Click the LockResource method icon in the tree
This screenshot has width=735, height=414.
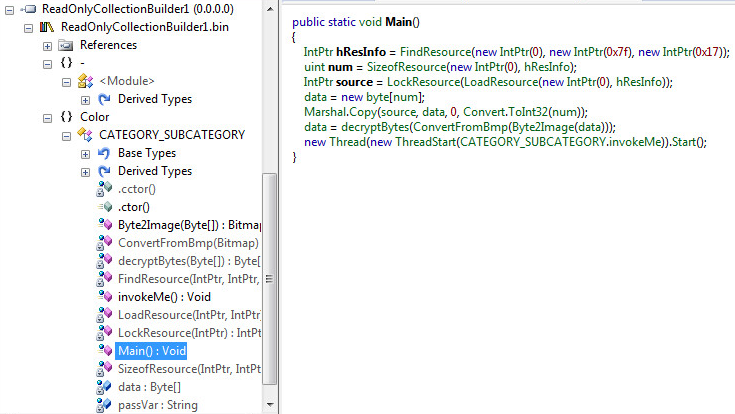[105, 333]
